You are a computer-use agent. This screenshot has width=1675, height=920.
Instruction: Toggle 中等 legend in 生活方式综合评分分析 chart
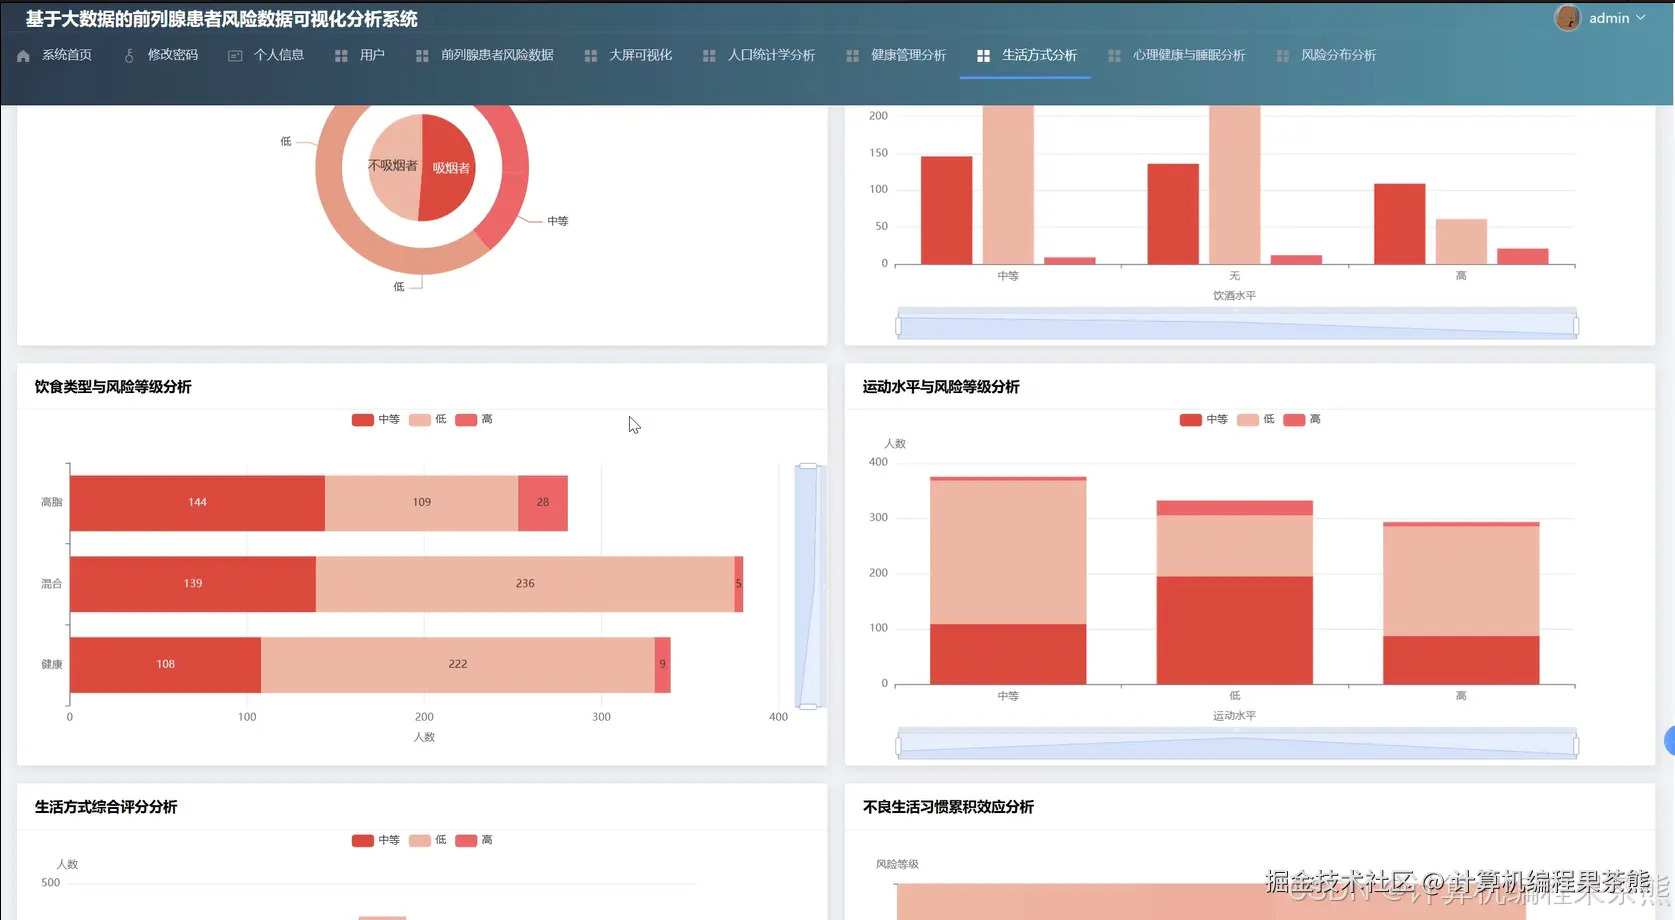coord(376,840)
